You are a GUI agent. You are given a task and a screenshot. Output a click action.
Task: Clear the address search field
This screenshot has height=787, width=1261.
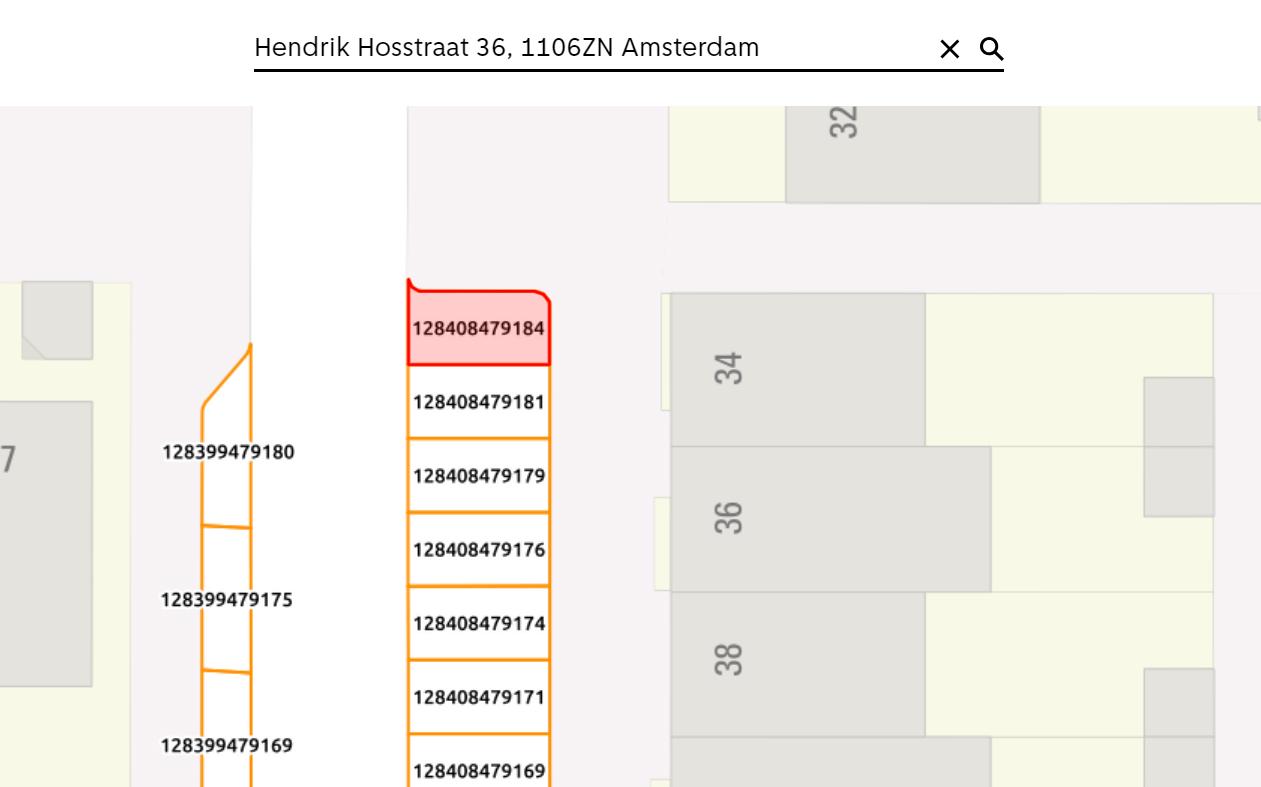[949, 49]
